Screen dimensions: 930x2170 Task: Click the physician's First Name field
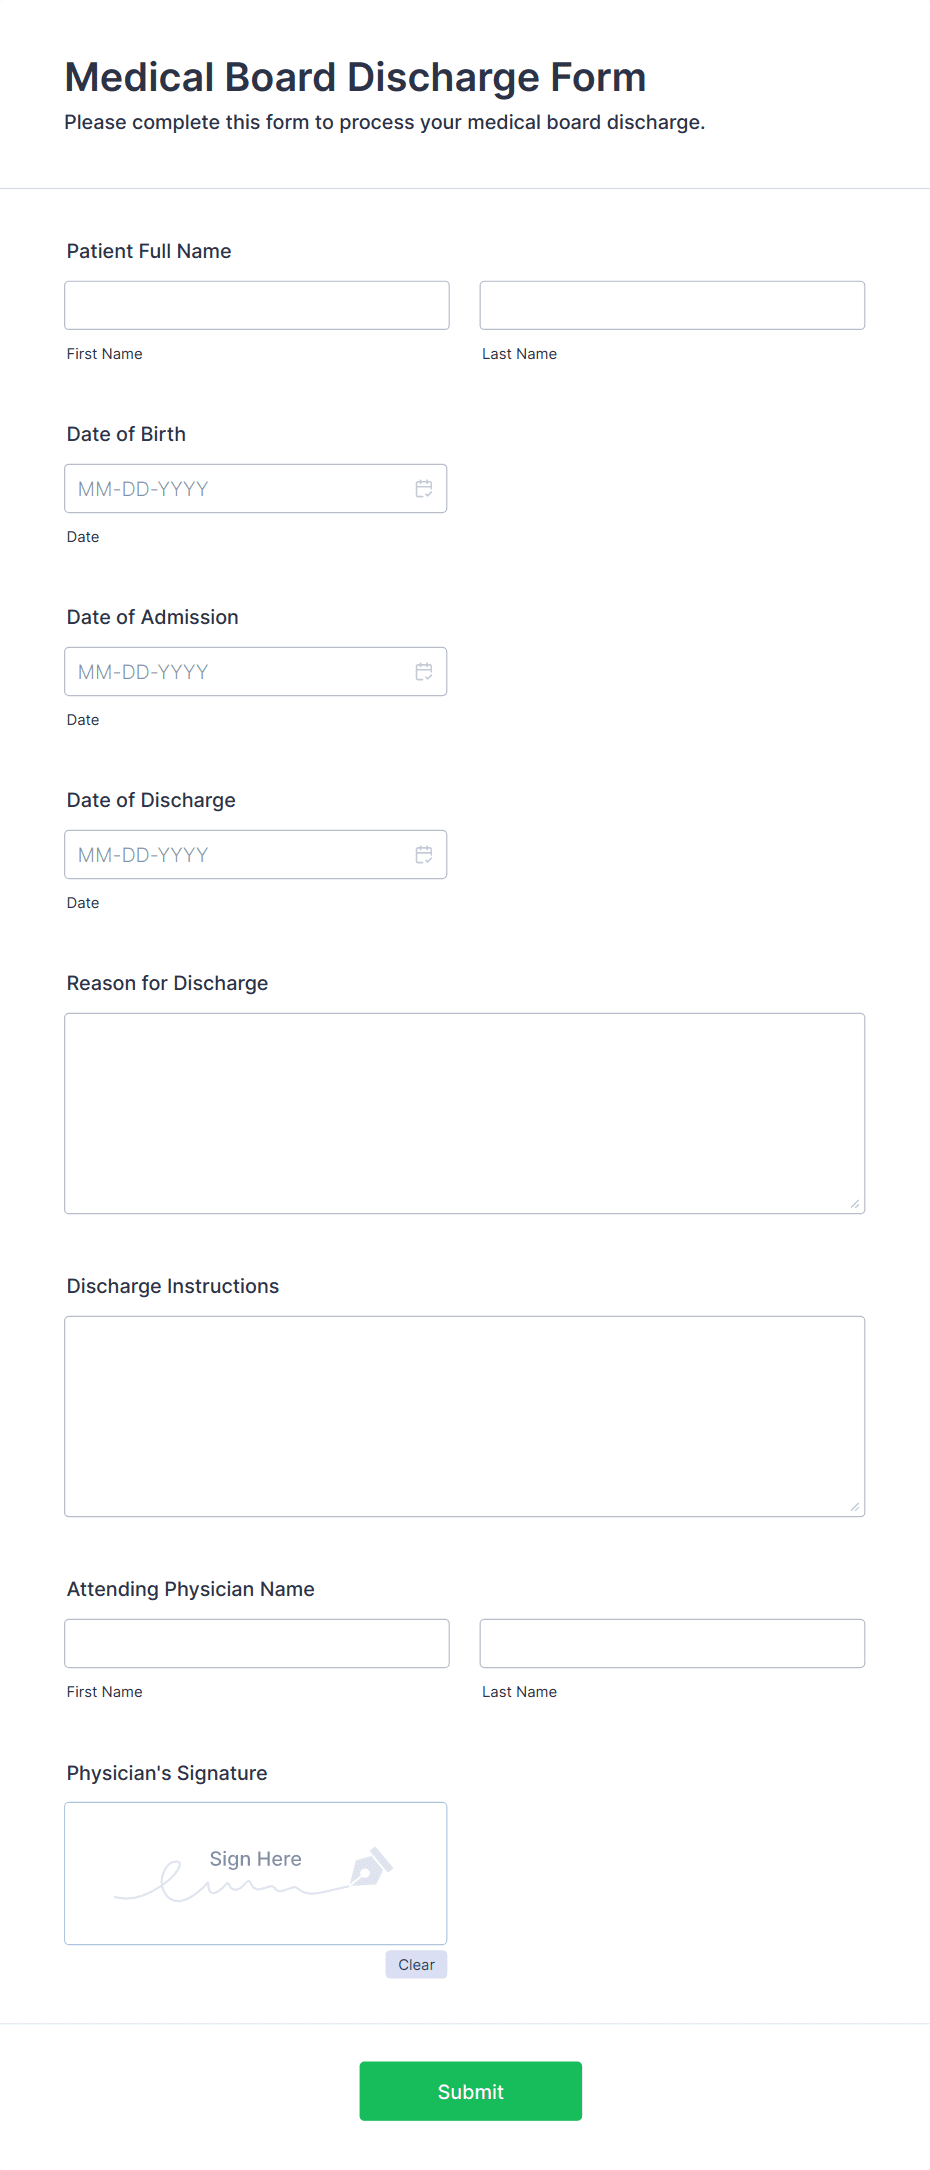click(x=256, y=1643)
